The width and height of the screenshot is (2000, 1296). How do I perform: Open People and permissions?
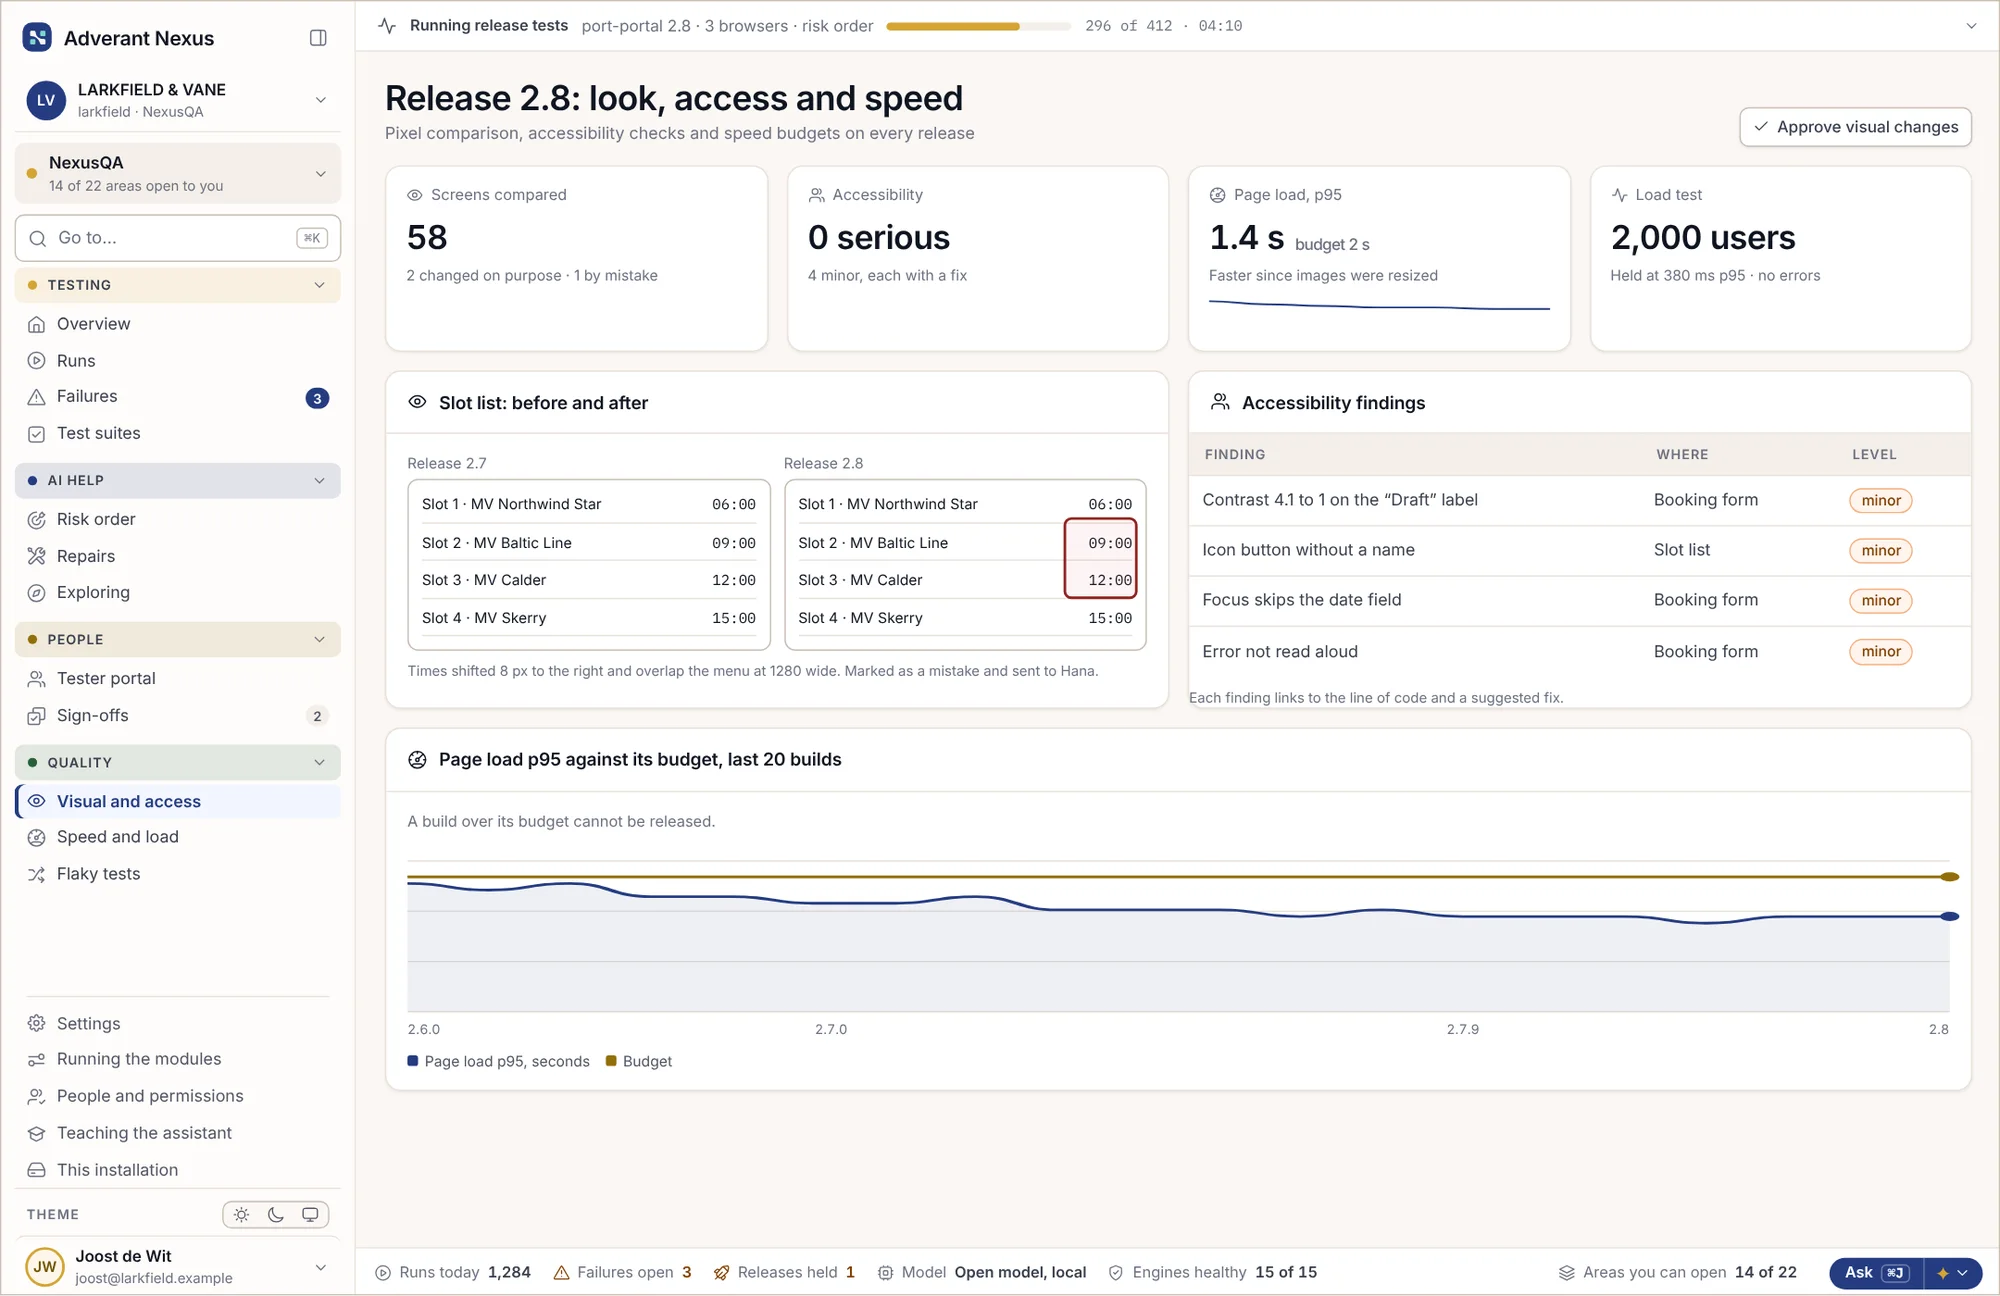(178, 1096)
